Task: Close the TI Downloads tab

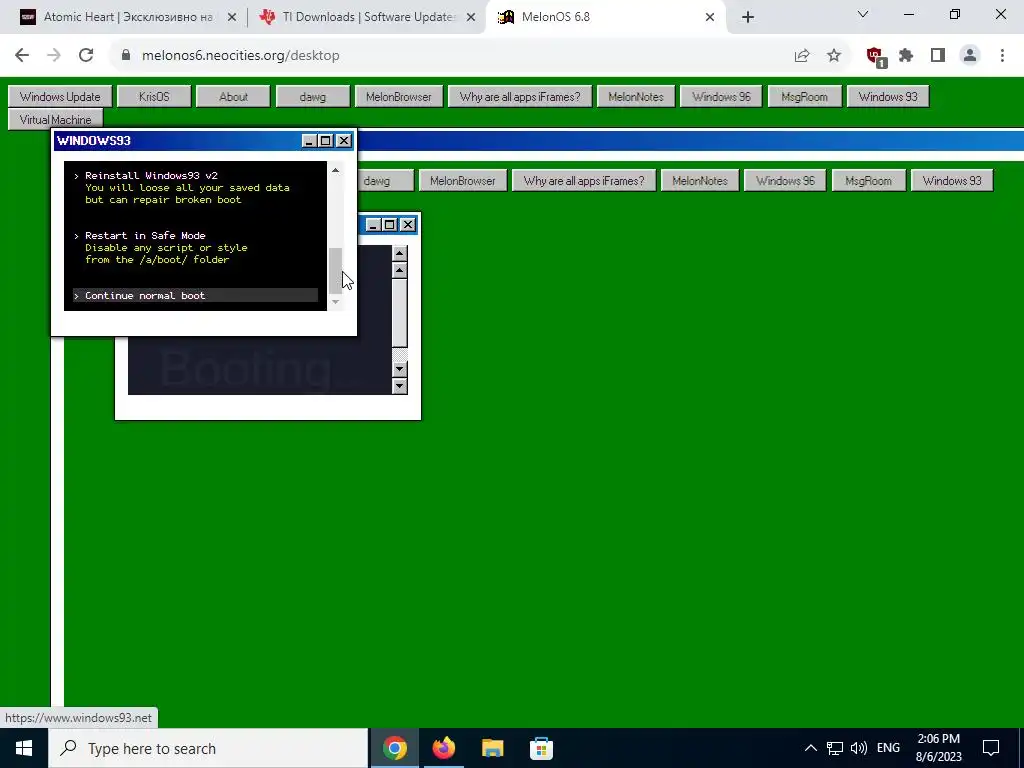Action: (471, 18)
